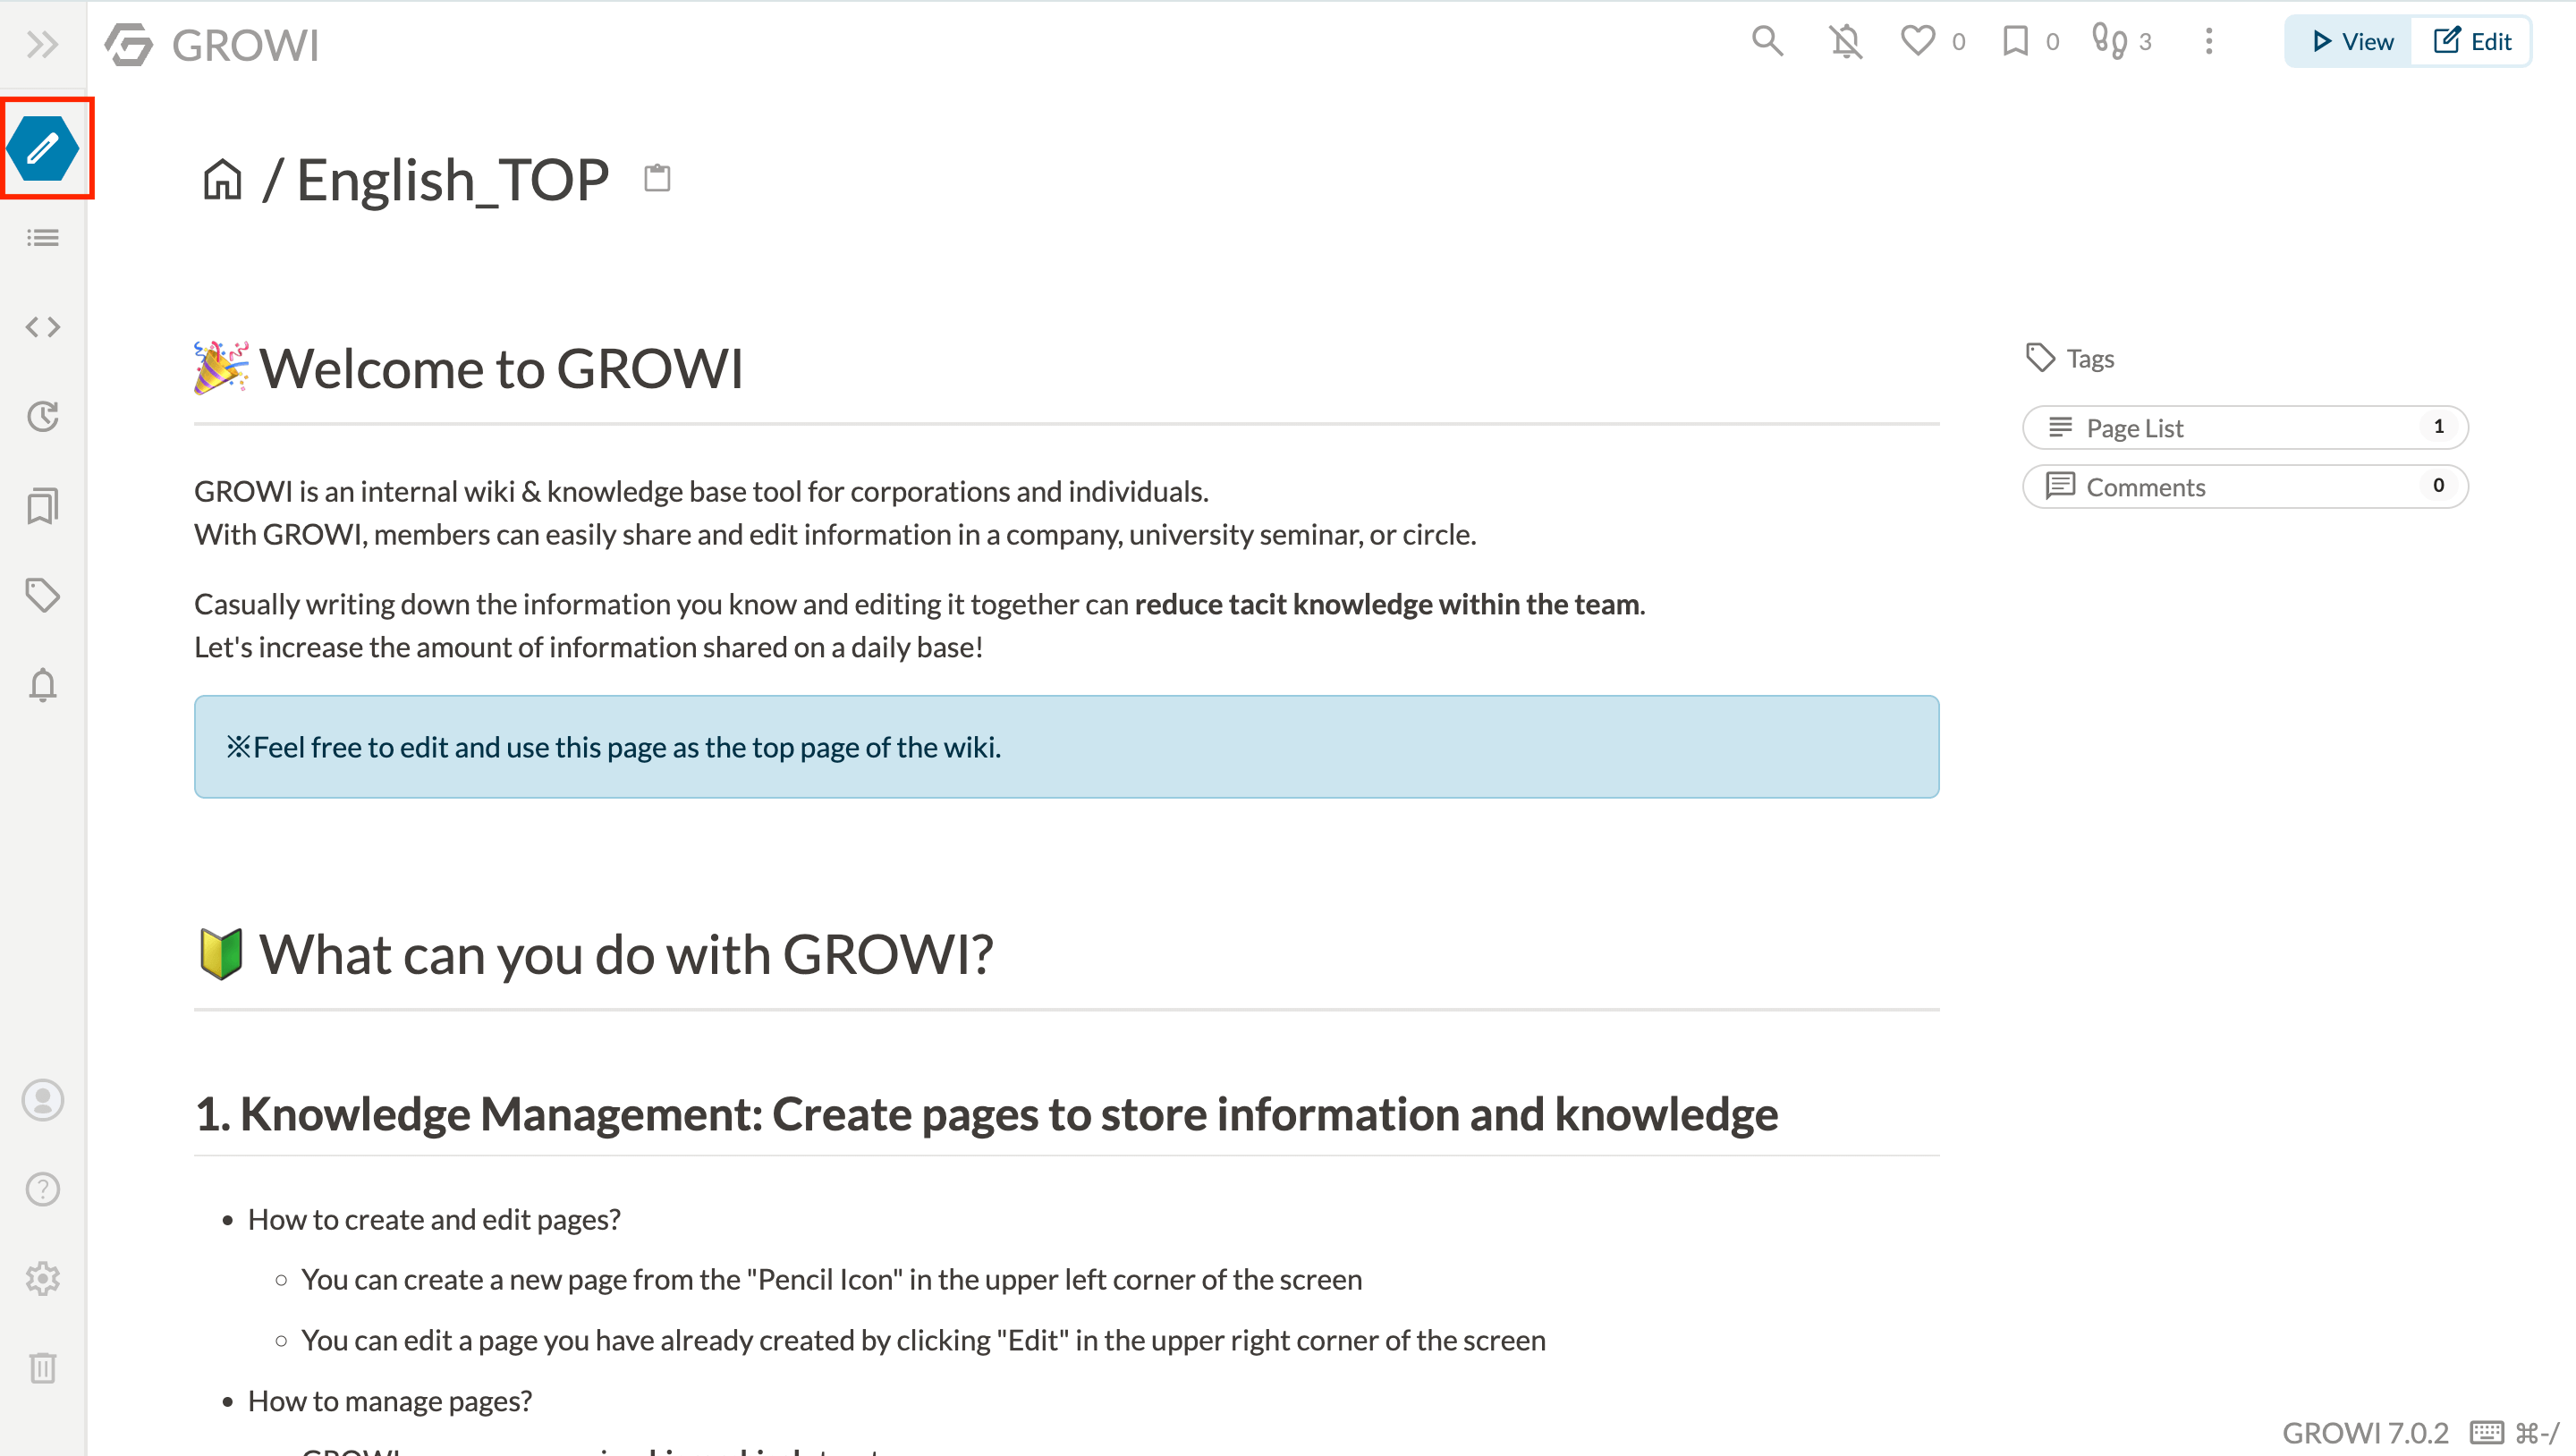
Task: Click the English_TOP page title
Action: coord(452,180)
